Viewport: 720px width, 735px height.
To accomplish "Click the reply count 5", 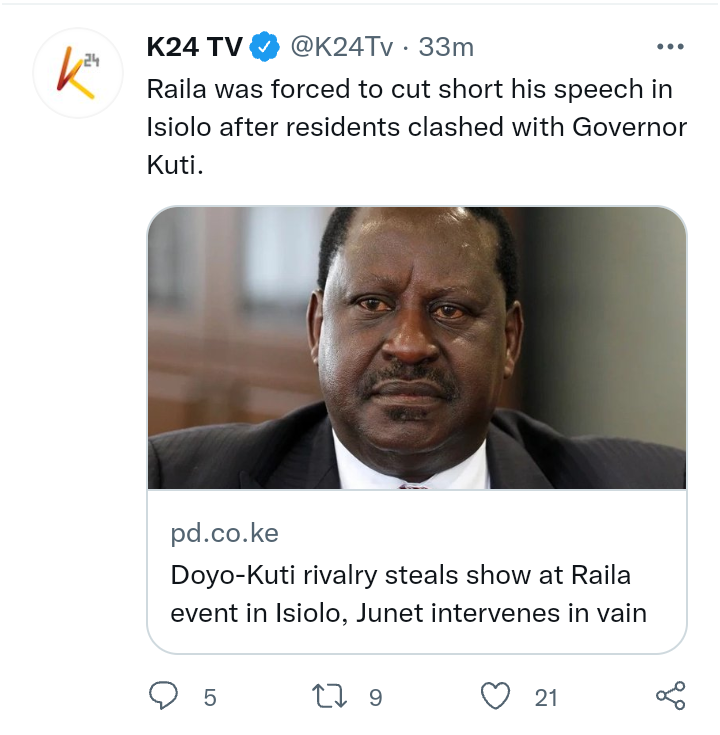I will coord(210,698).
